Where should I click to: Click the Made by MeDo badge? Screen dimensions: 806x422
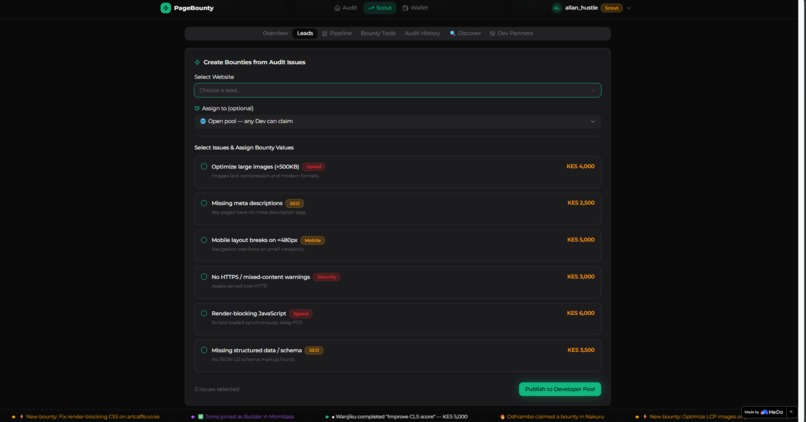pyautogui.click(x=764, y=412)
